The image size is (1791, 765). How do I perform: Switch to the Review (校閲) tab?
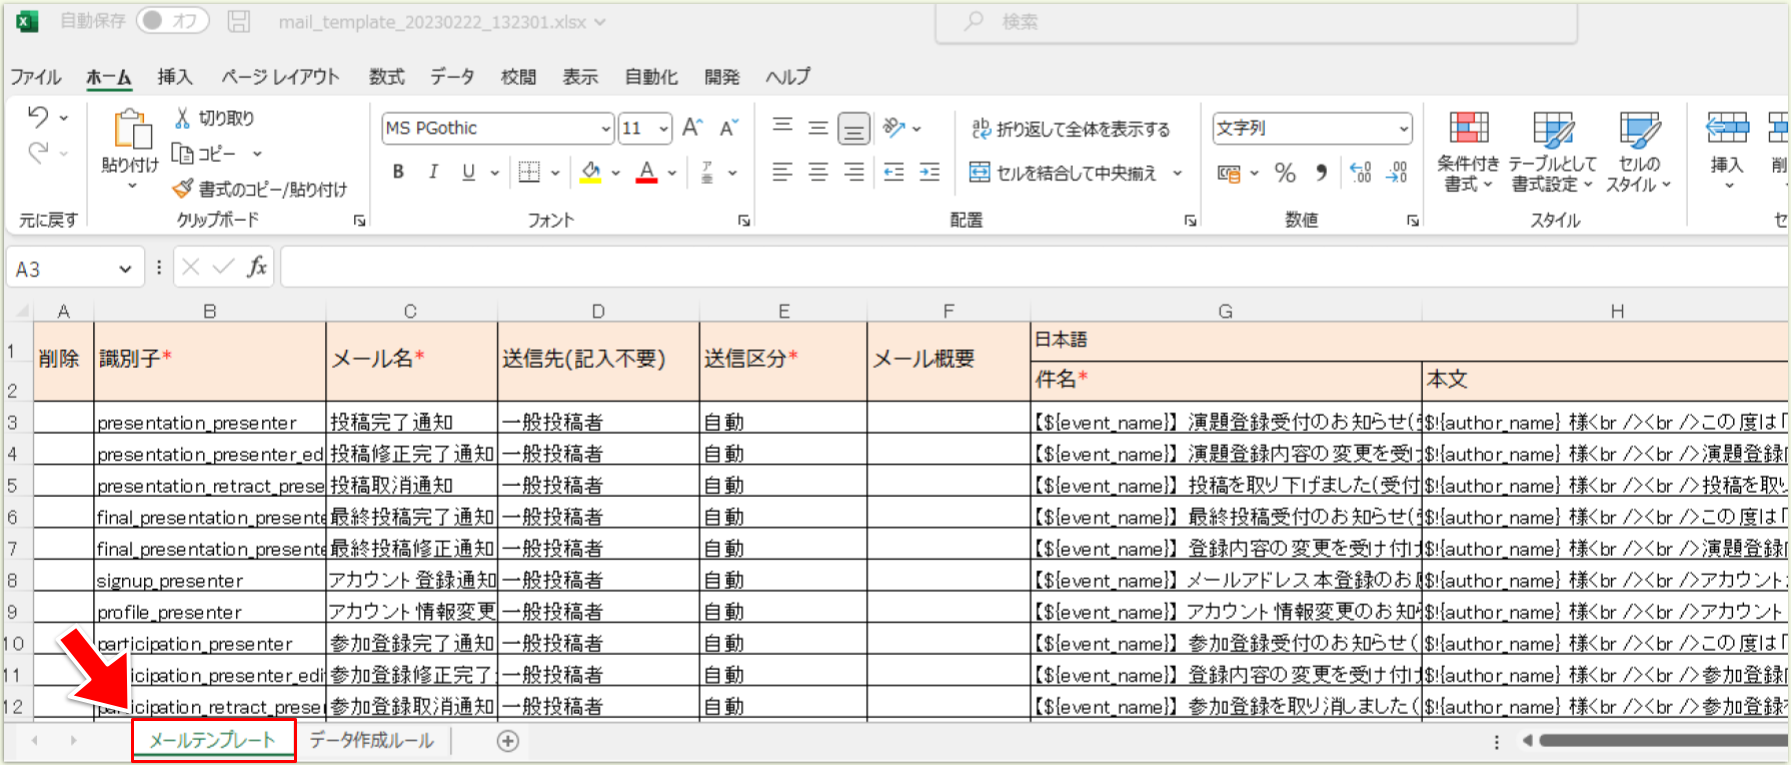tap(519, 77)
